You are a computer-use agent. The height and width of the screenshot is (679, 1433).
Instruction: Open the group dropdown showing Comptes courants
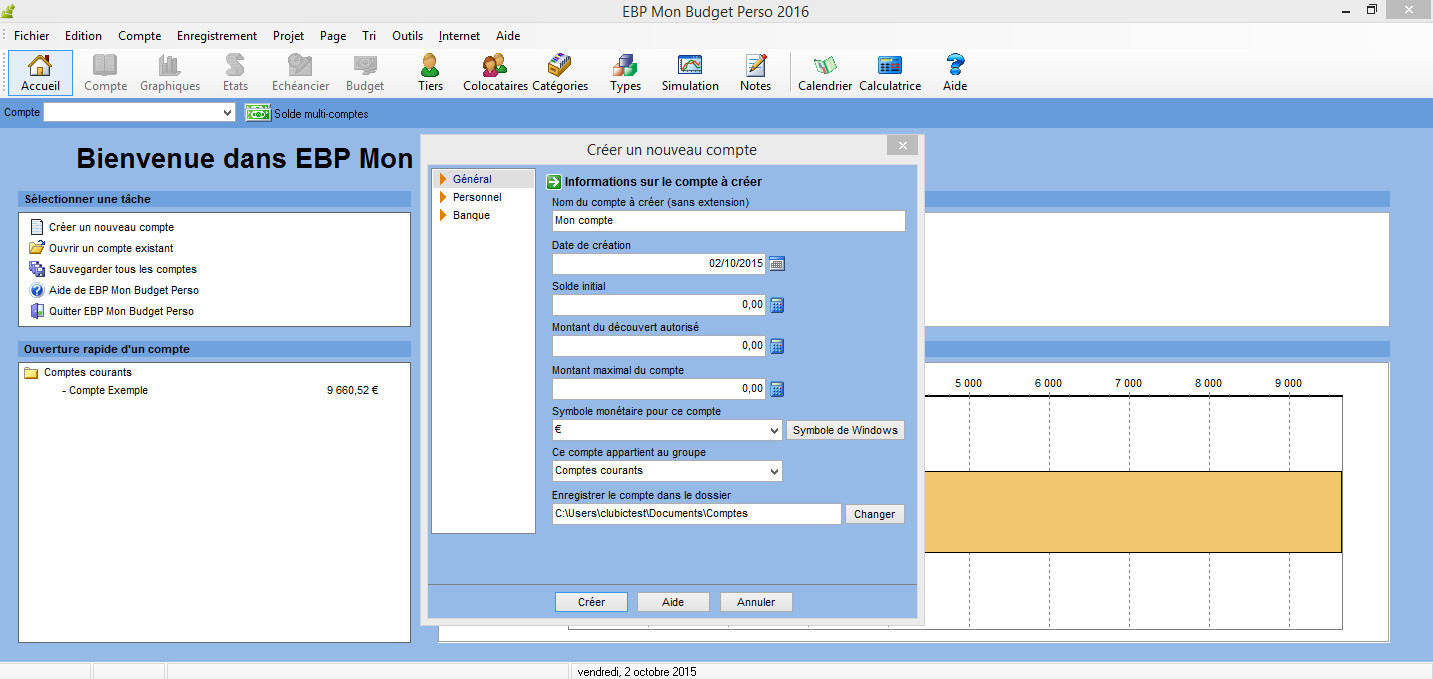[775, 470]
